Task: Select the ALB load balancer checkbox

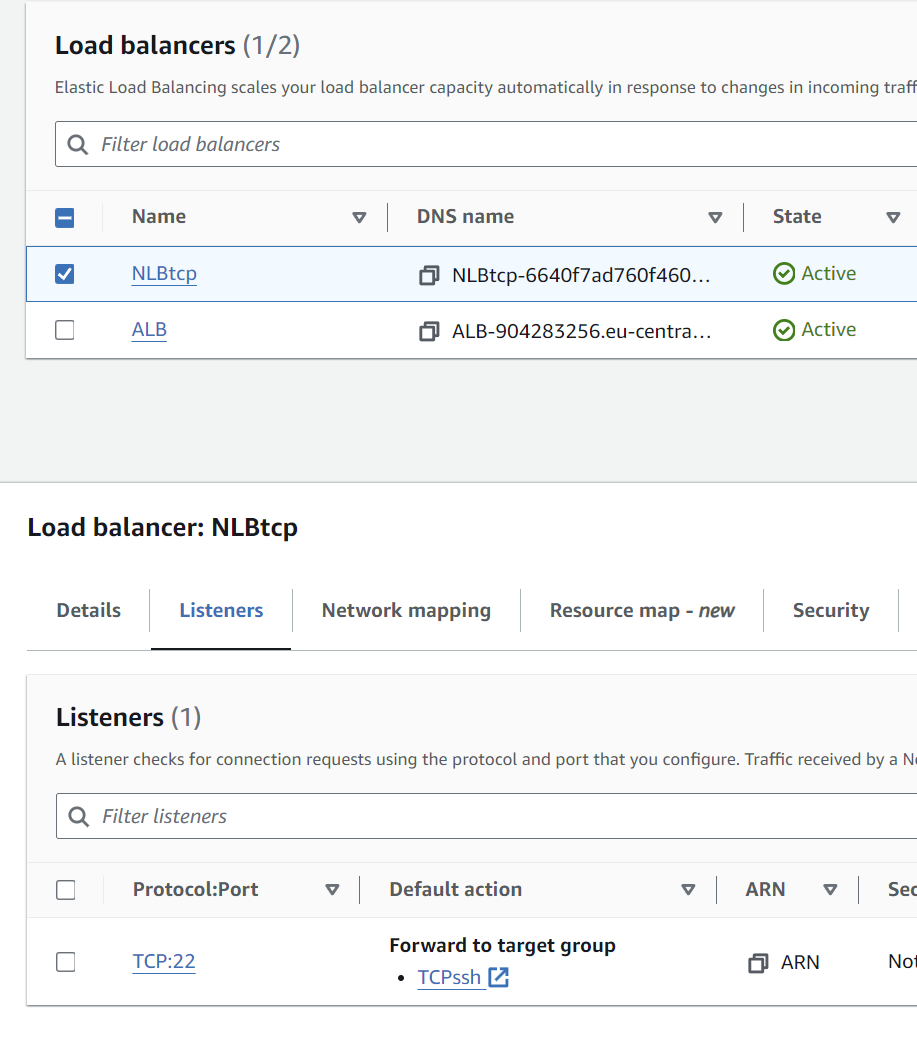Action: 65,330
